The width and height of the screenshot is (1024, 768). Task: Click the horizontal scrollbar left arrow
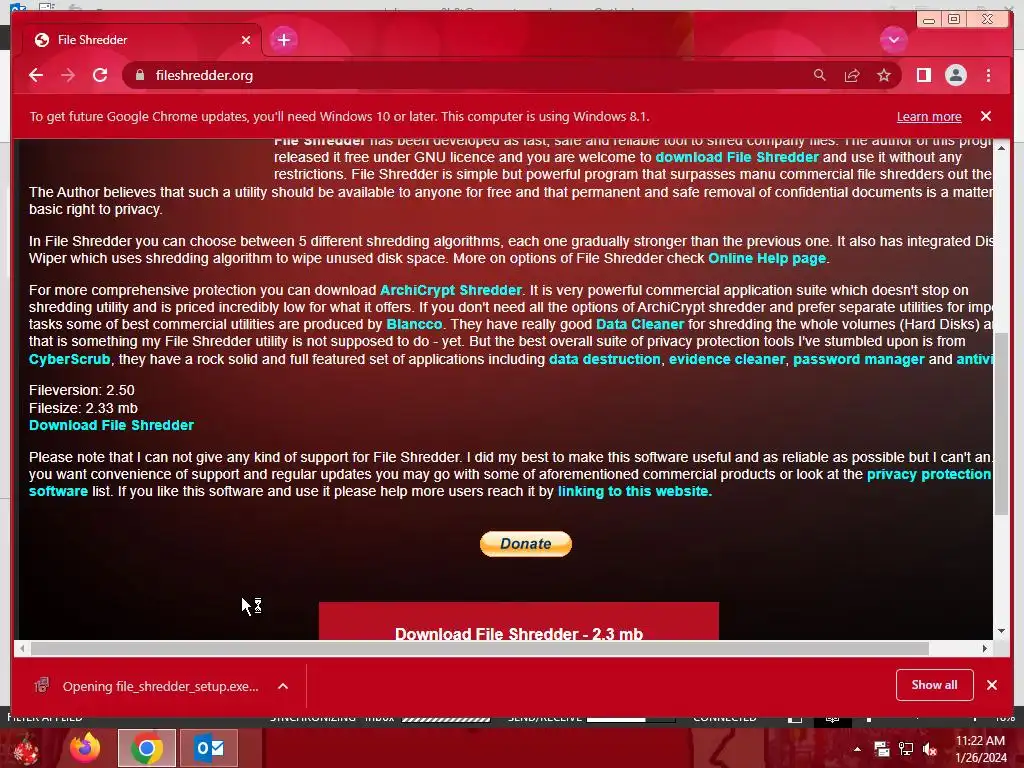pos(22,648)
